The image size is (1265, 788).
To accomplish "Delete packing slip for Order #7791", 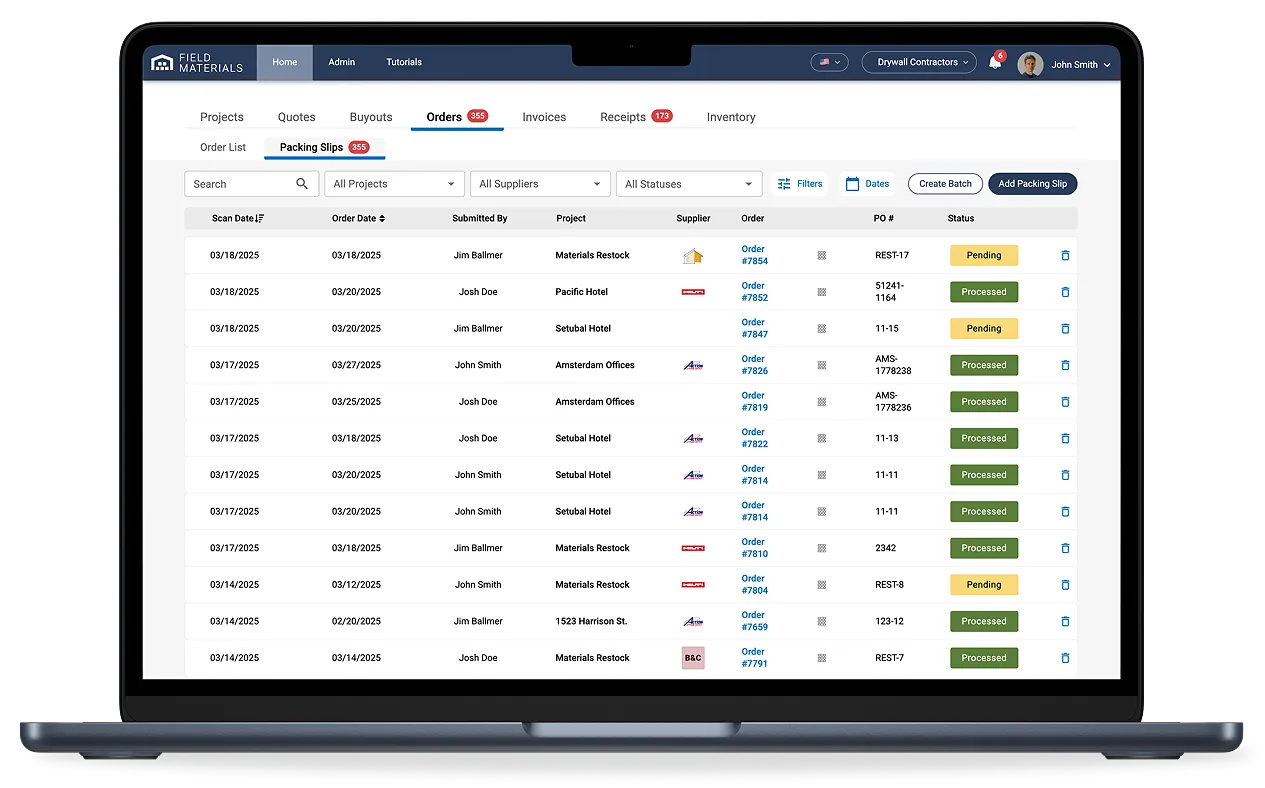I will tap(1065, 658).
